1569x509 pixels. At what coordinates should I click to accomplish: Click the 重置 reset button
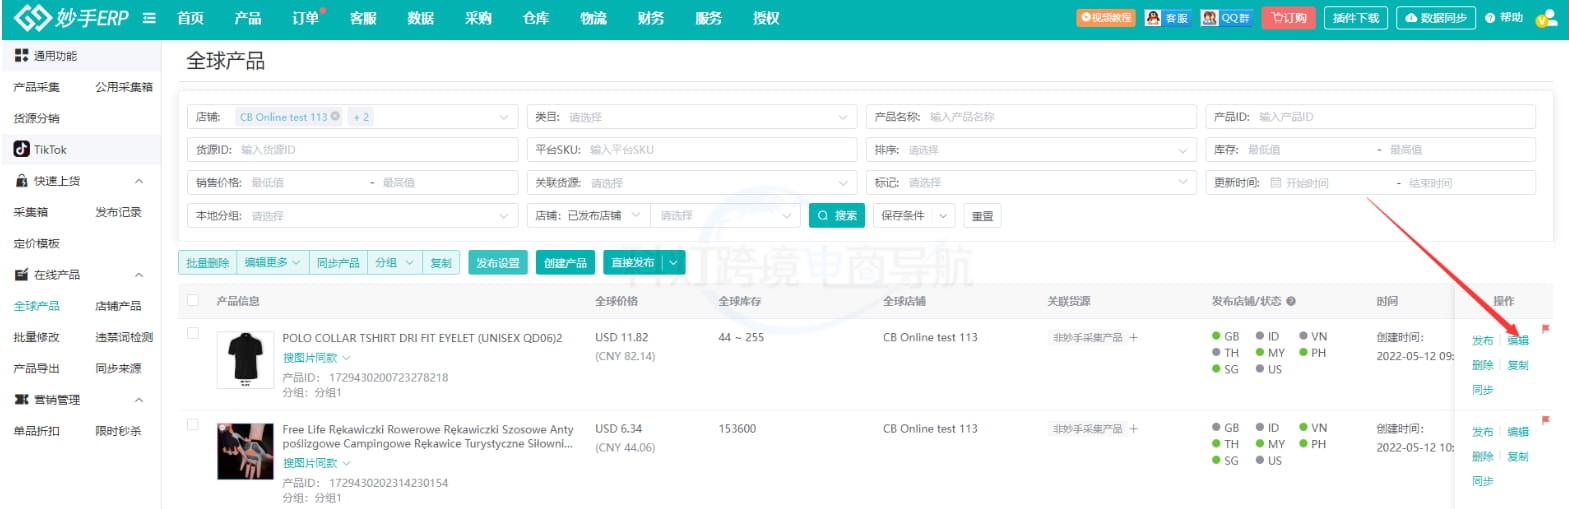pos(983,215)
